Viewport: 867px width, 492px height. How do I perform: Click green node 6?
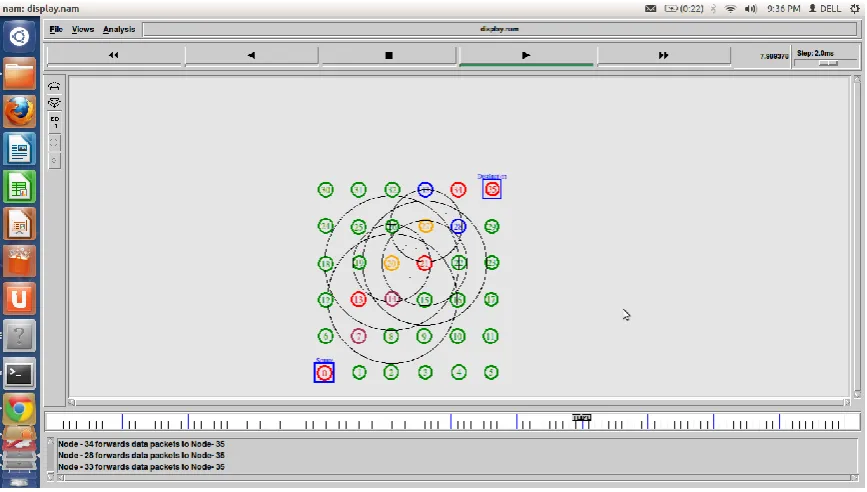tap(326, 336)
